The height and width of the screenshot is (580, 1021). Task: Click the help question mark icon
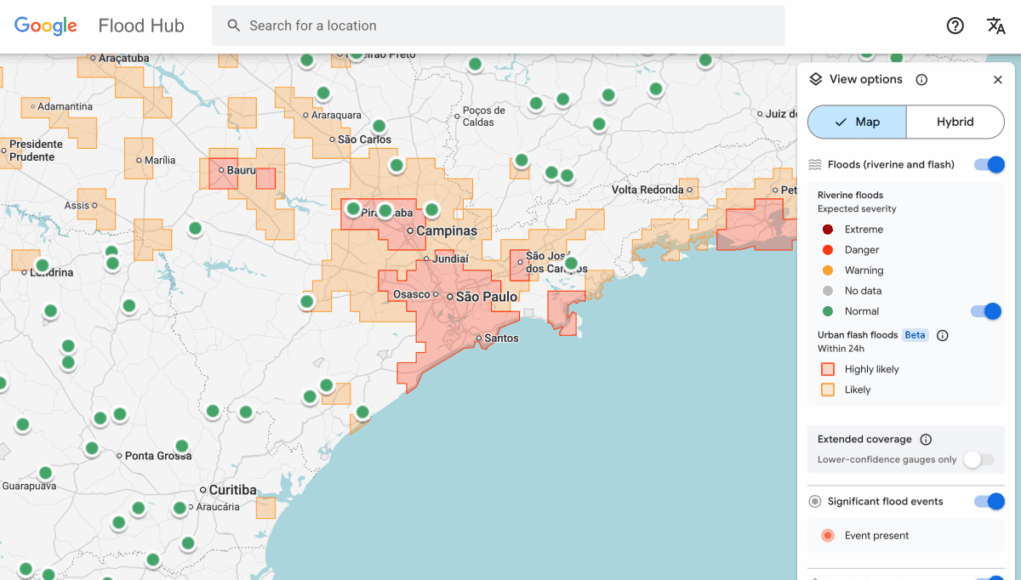955,26
